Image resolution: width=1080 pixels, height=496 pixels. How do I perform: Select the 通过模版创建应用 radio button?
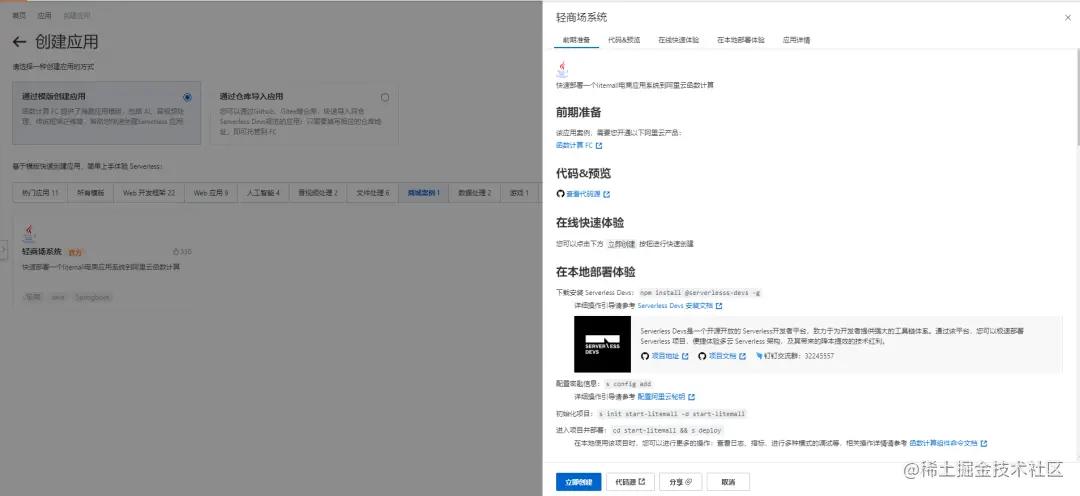(187, 97)
